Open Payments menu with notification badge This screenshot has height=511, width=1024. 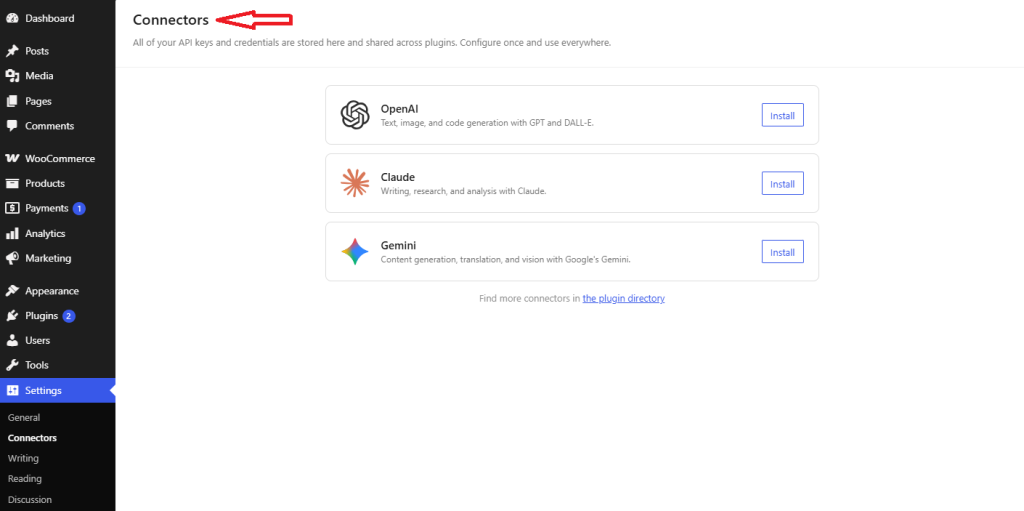pyautogui.click(x=46, y=209)
